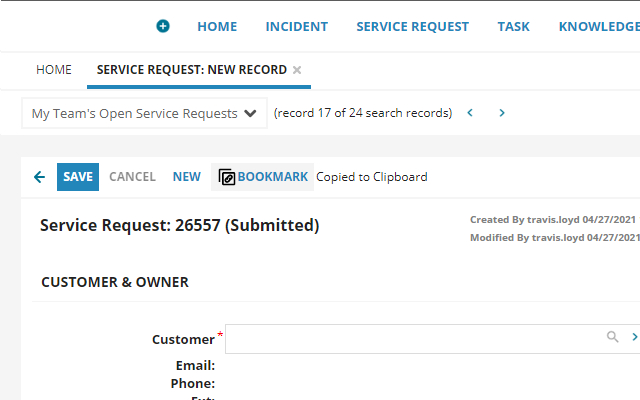This screenshot has width=640, height=400.
Task: Click the Service Request: 26557 (Submitted) heading
Action: 180,225
